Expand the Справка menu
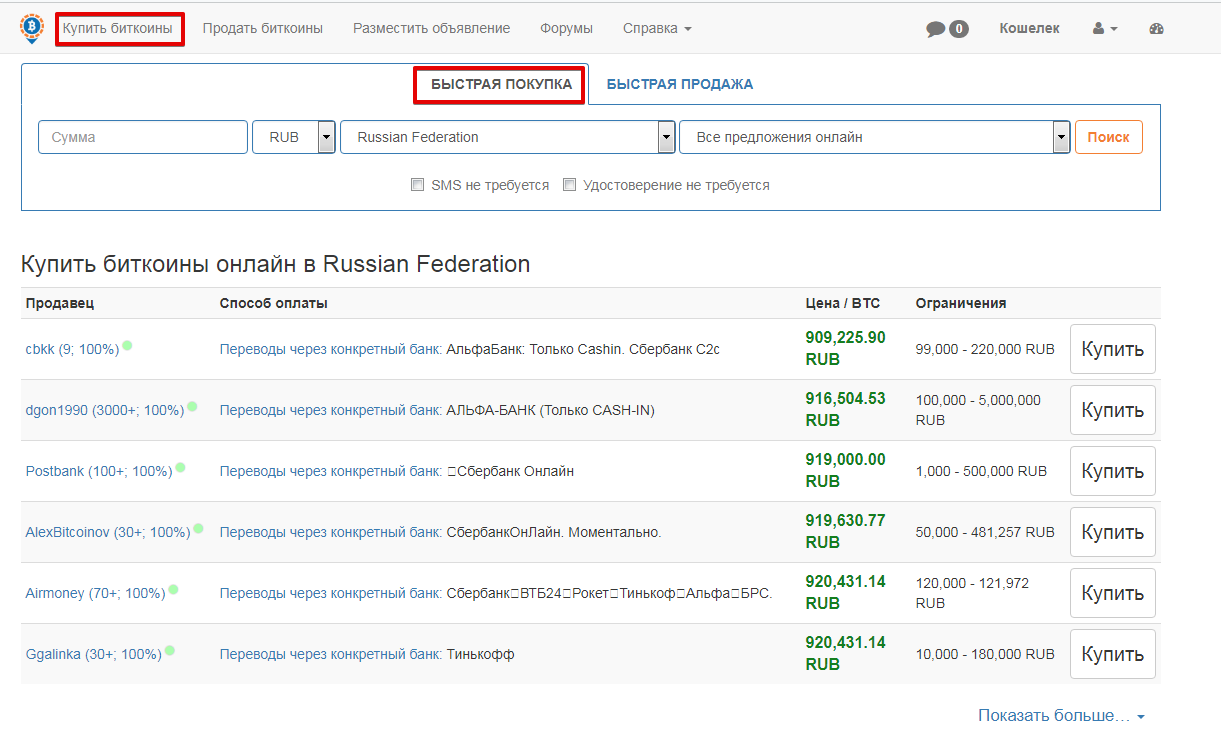This screenshot has height=746, width=1221. tap(657, 28)
